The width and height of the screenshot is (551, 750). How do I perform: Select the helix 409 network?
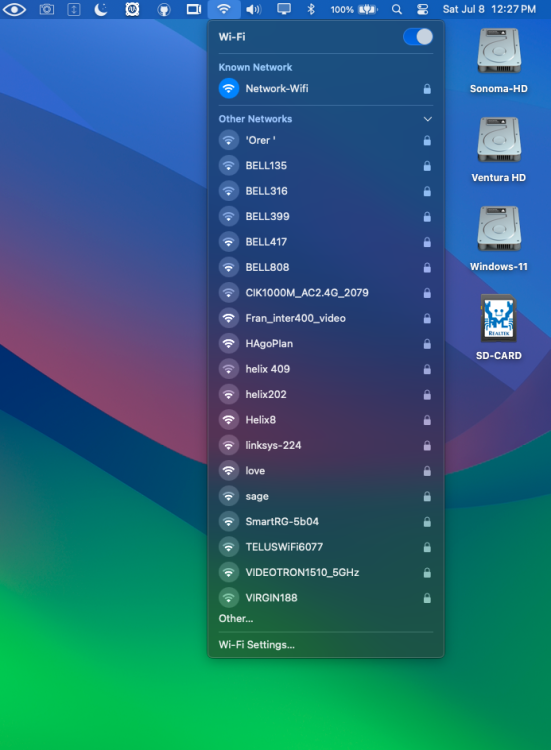[326, 369]
